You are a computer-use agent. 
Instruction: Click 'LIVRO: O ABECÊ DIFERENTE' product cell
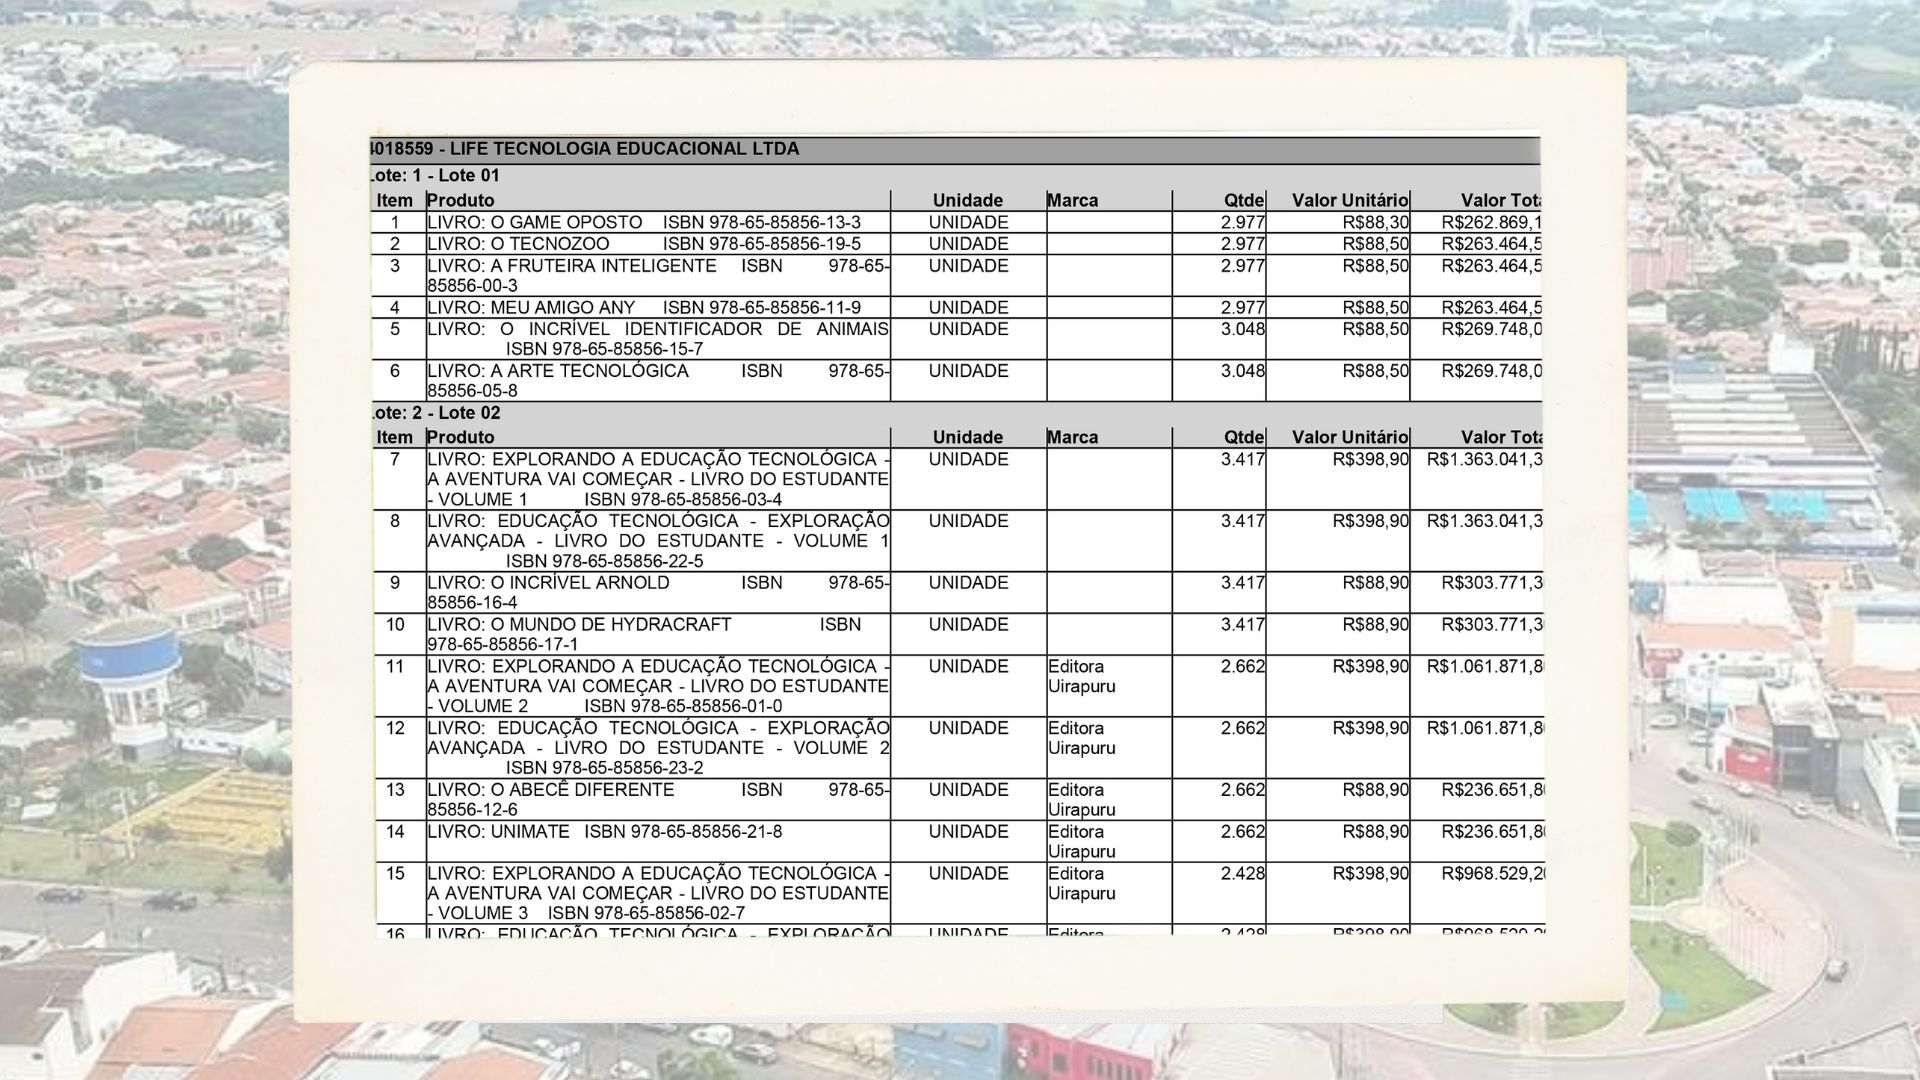pos(658,800)
